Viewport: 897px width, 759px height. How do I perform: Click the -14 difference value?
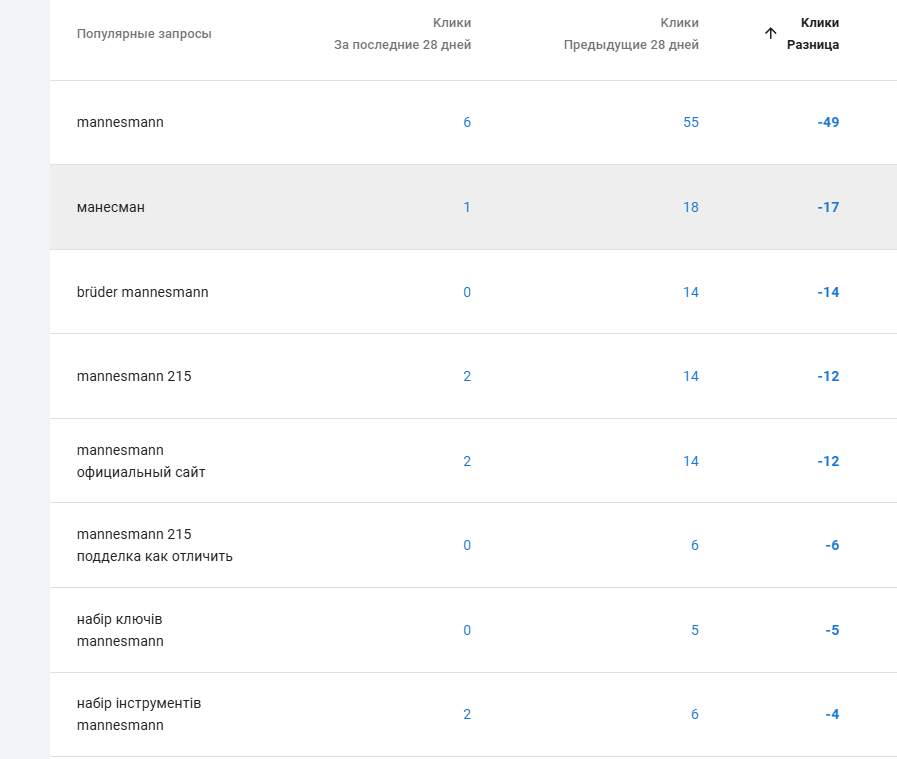pos(827,292)
